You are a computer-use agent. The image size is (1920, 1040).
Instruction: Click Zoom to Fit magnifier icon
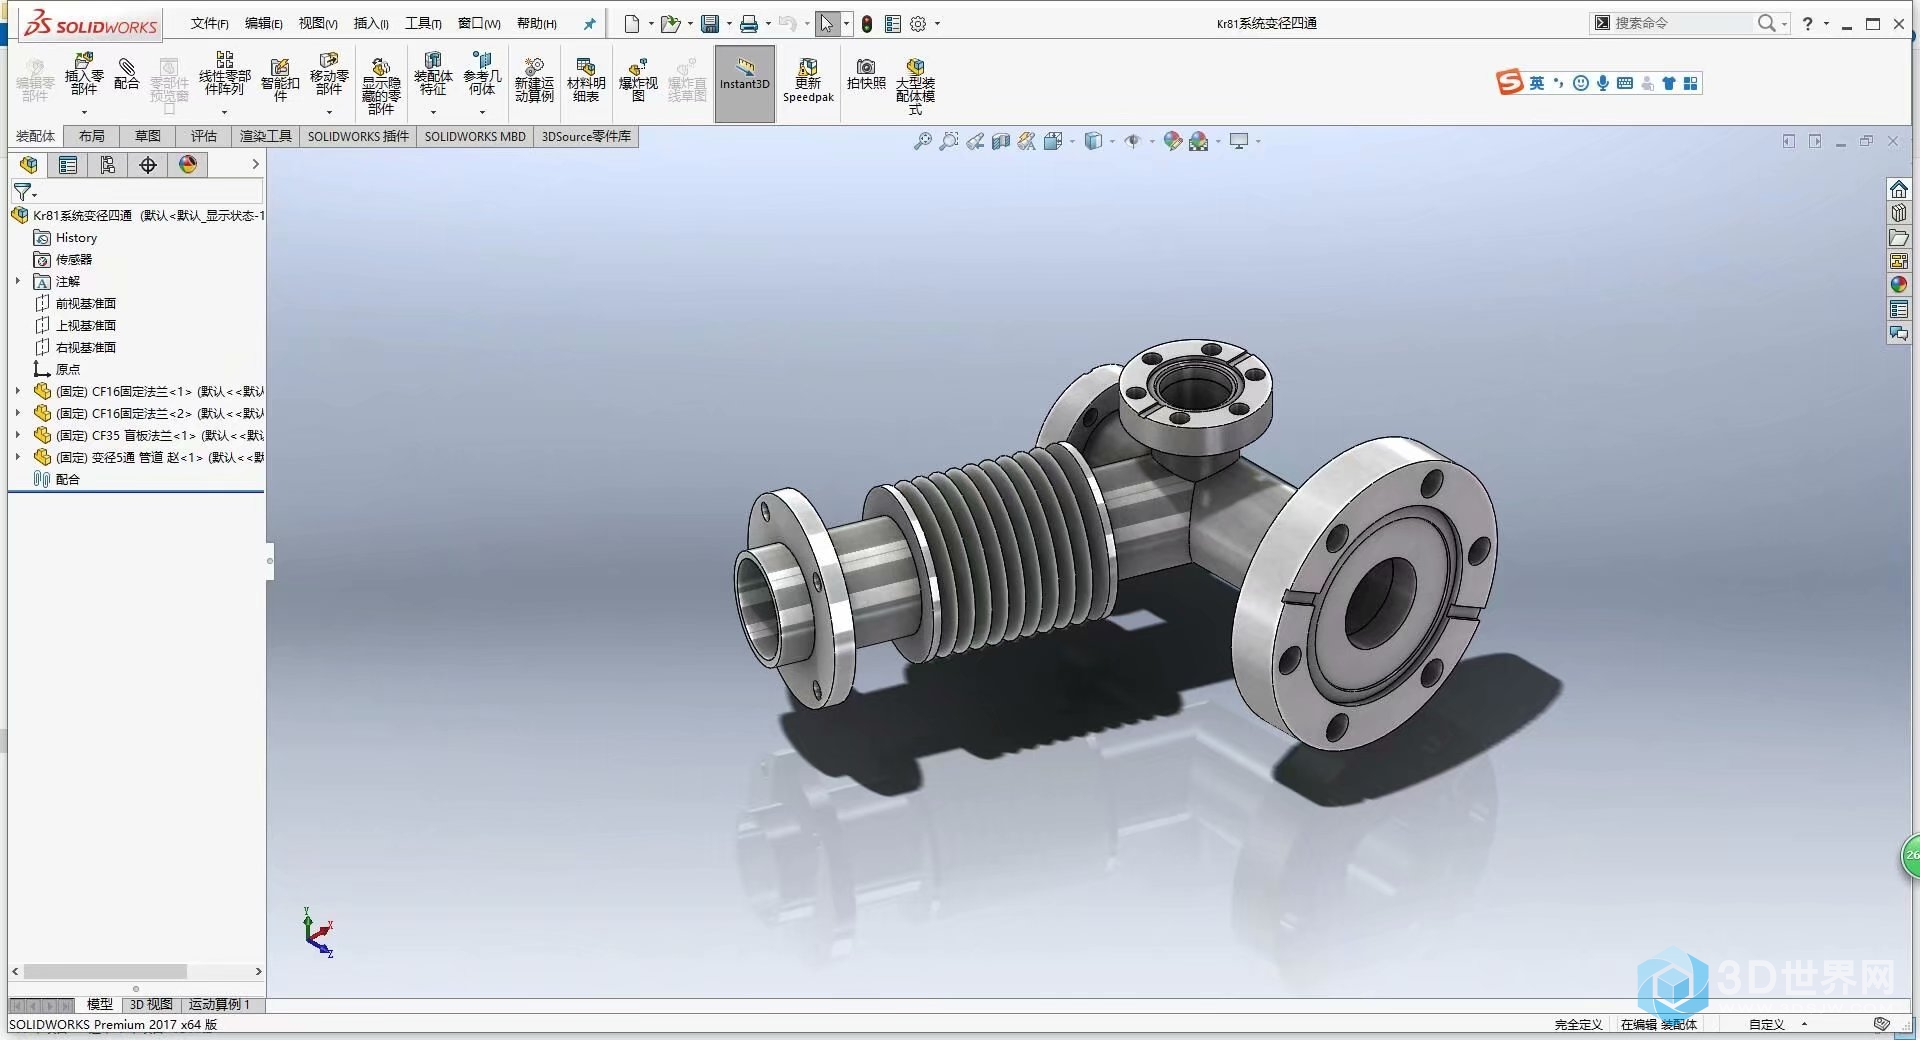coord(922,141)
